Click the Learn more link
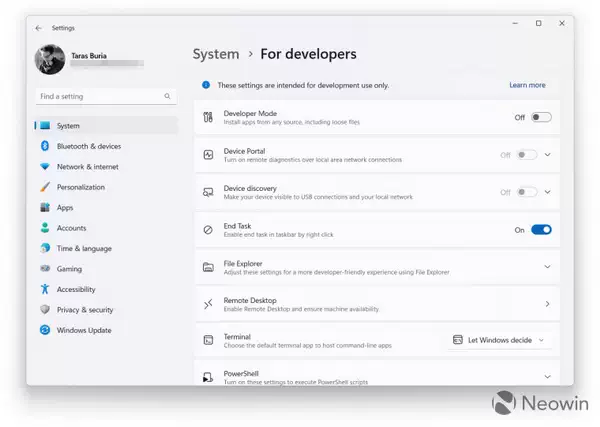The width and height of the screenshot is (600, 427). pyautogui.click(x=527, y=85)
